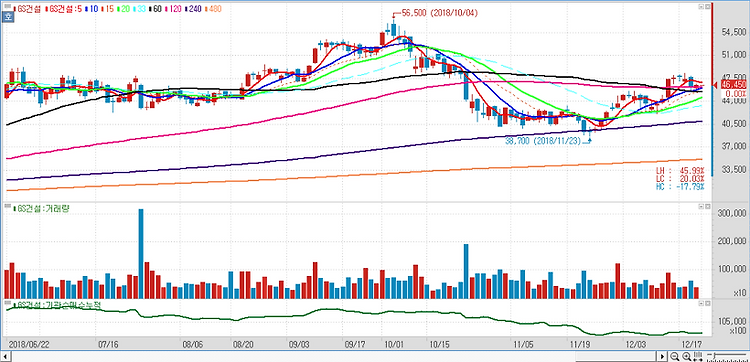The width and height of the screenshot is (750, 362).
Task: Click the 54,500 price axis label
Action: coord(733,32)
